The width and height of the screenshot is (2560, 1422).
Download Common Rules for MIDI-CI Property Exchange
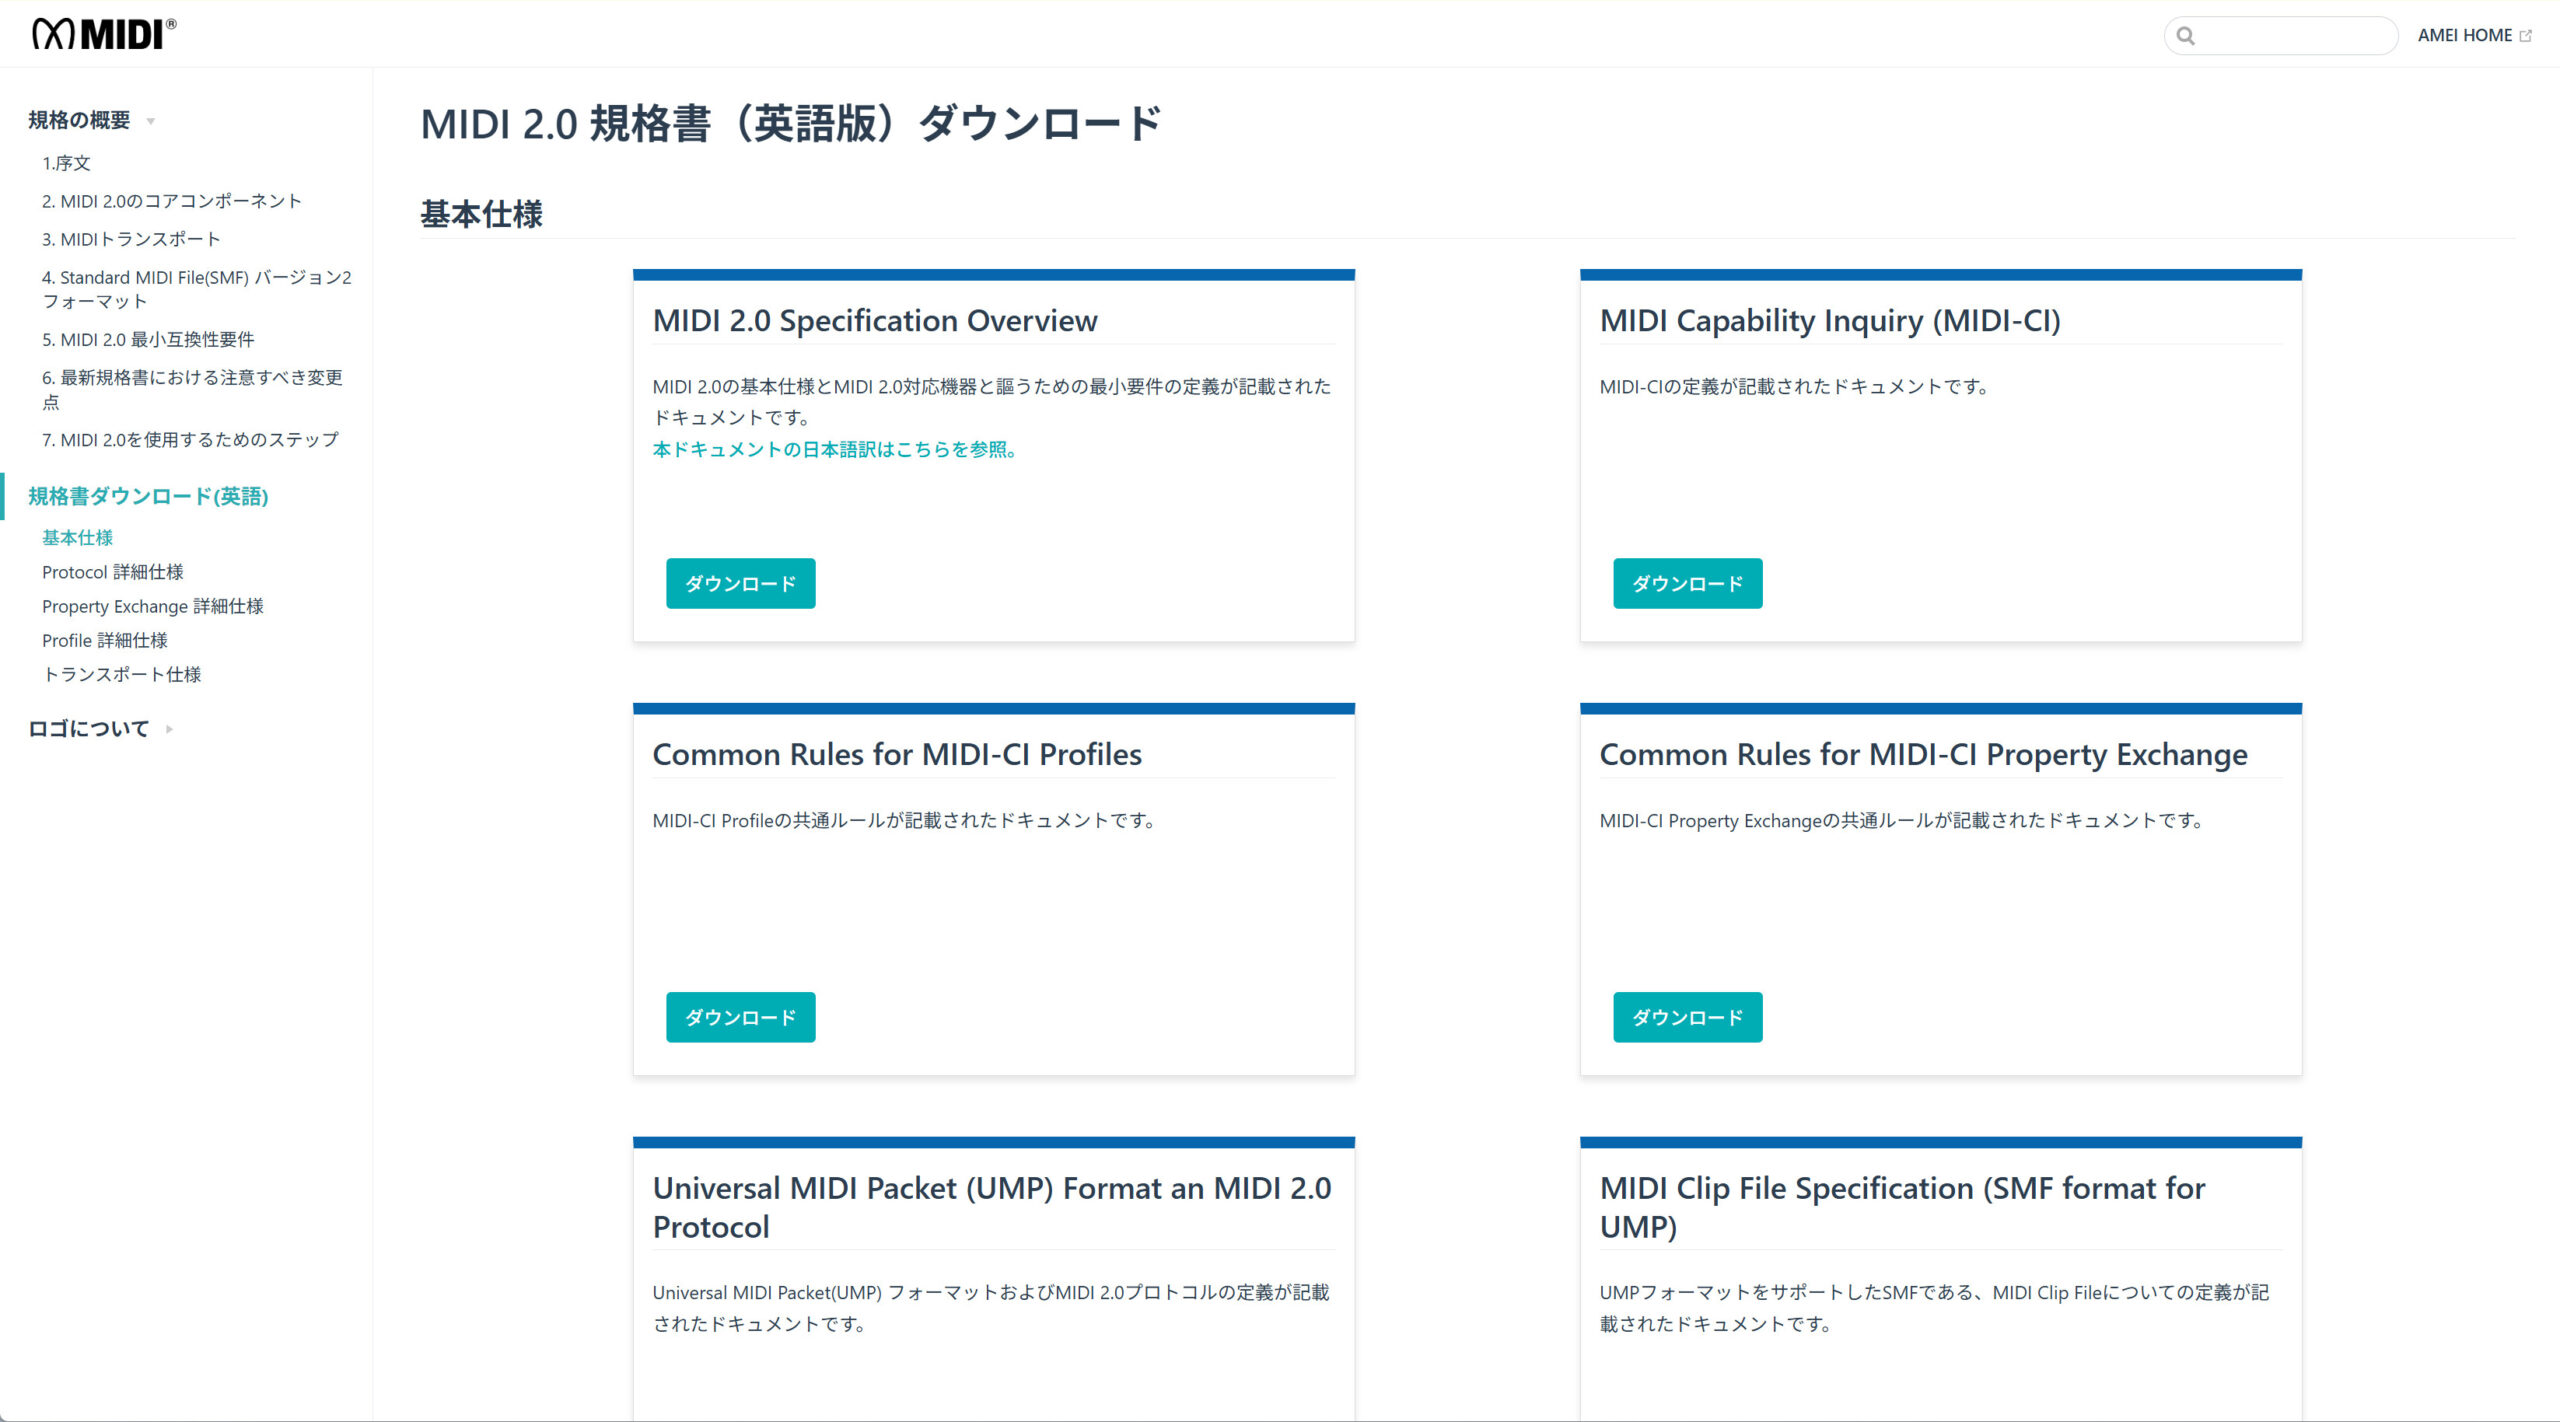point(1687,1017)
